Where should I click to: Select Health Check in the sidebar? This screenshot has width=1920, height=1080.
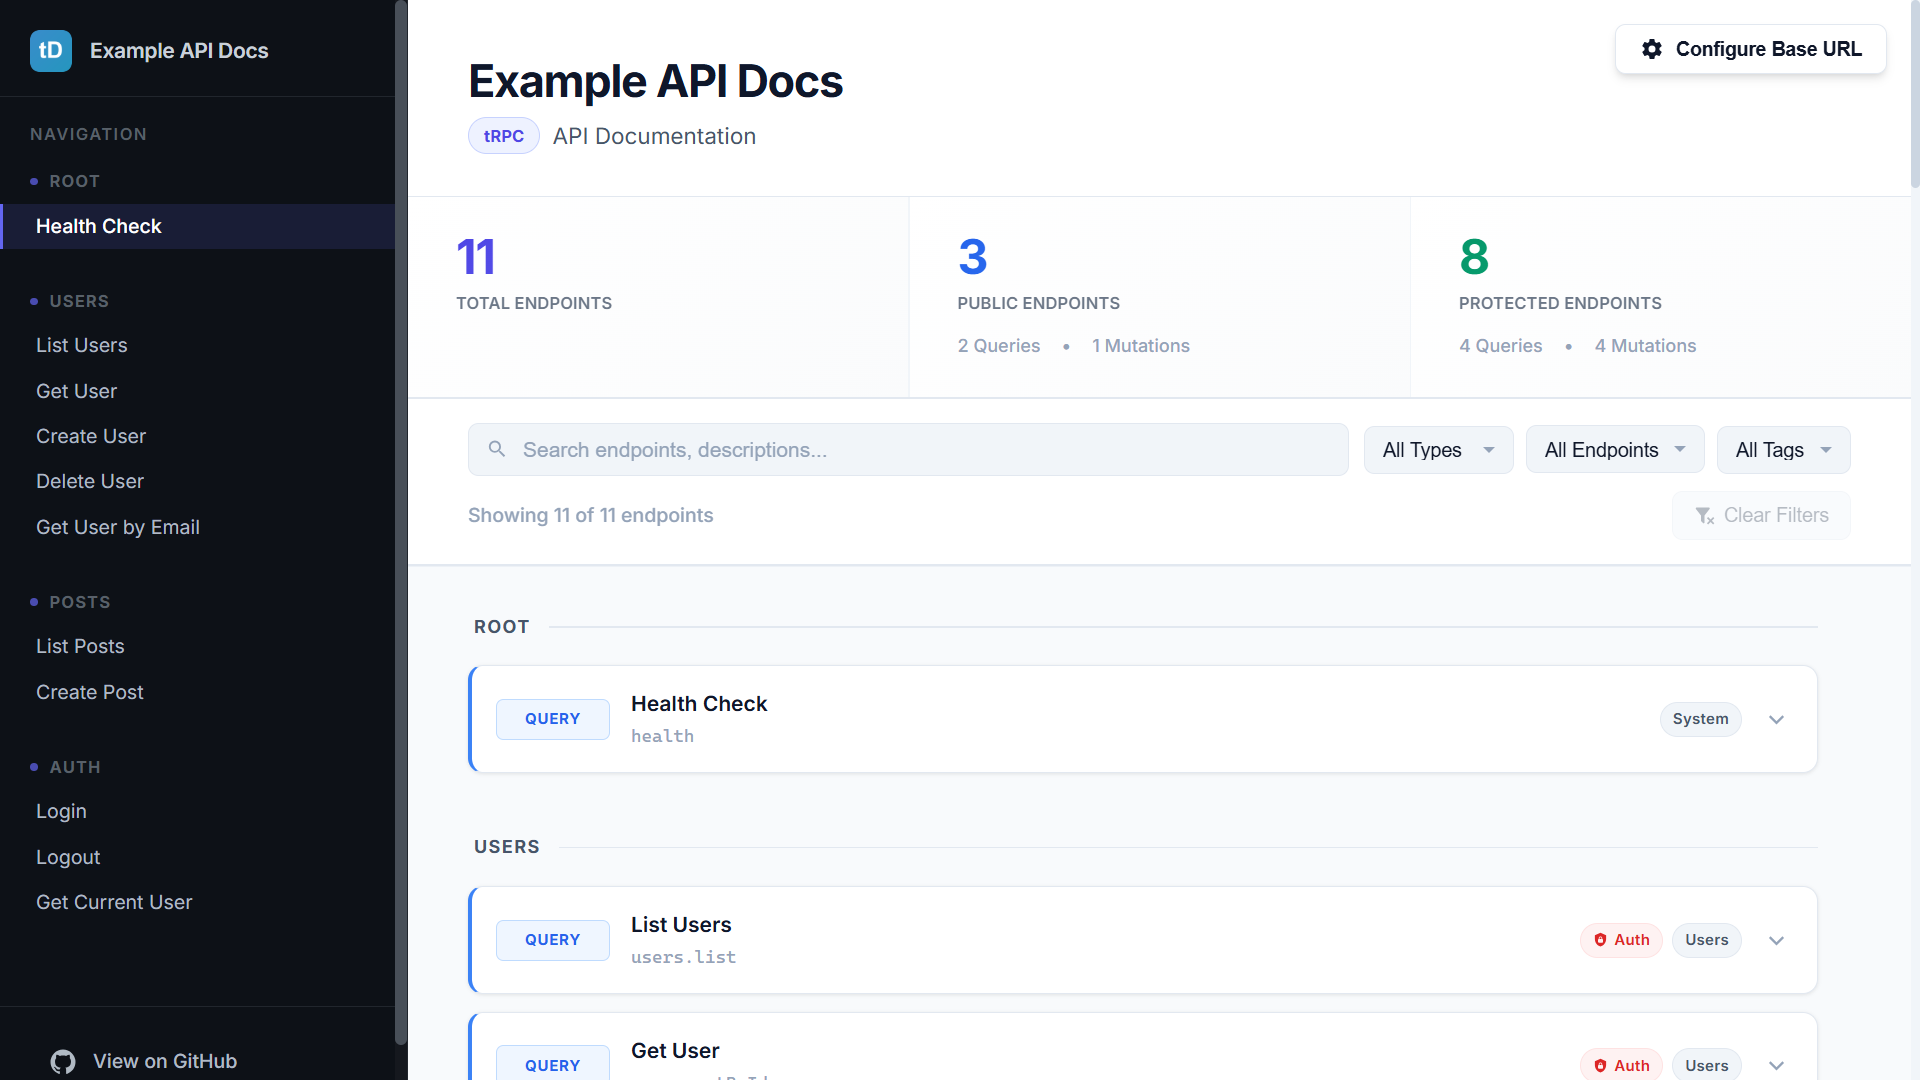click(198, 226)
